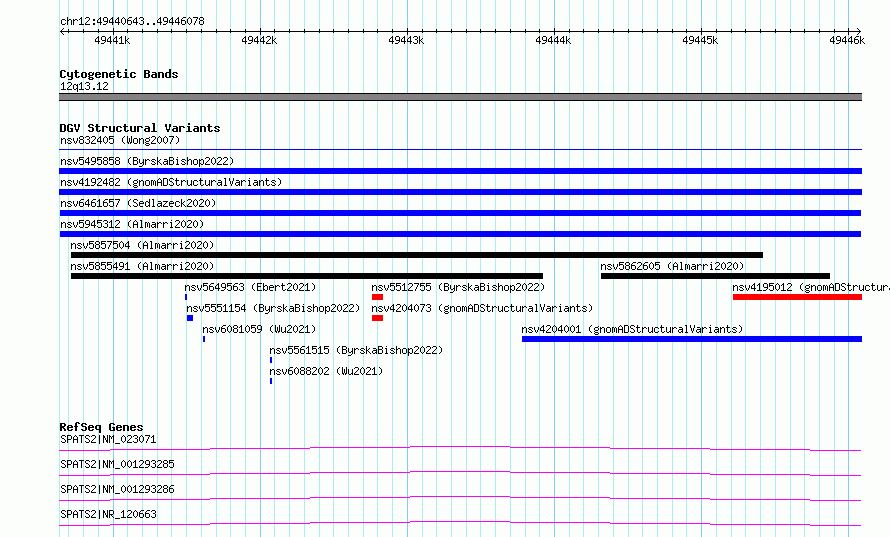Select the nsv5945312 (Almarri2020) label

(132, 224)
